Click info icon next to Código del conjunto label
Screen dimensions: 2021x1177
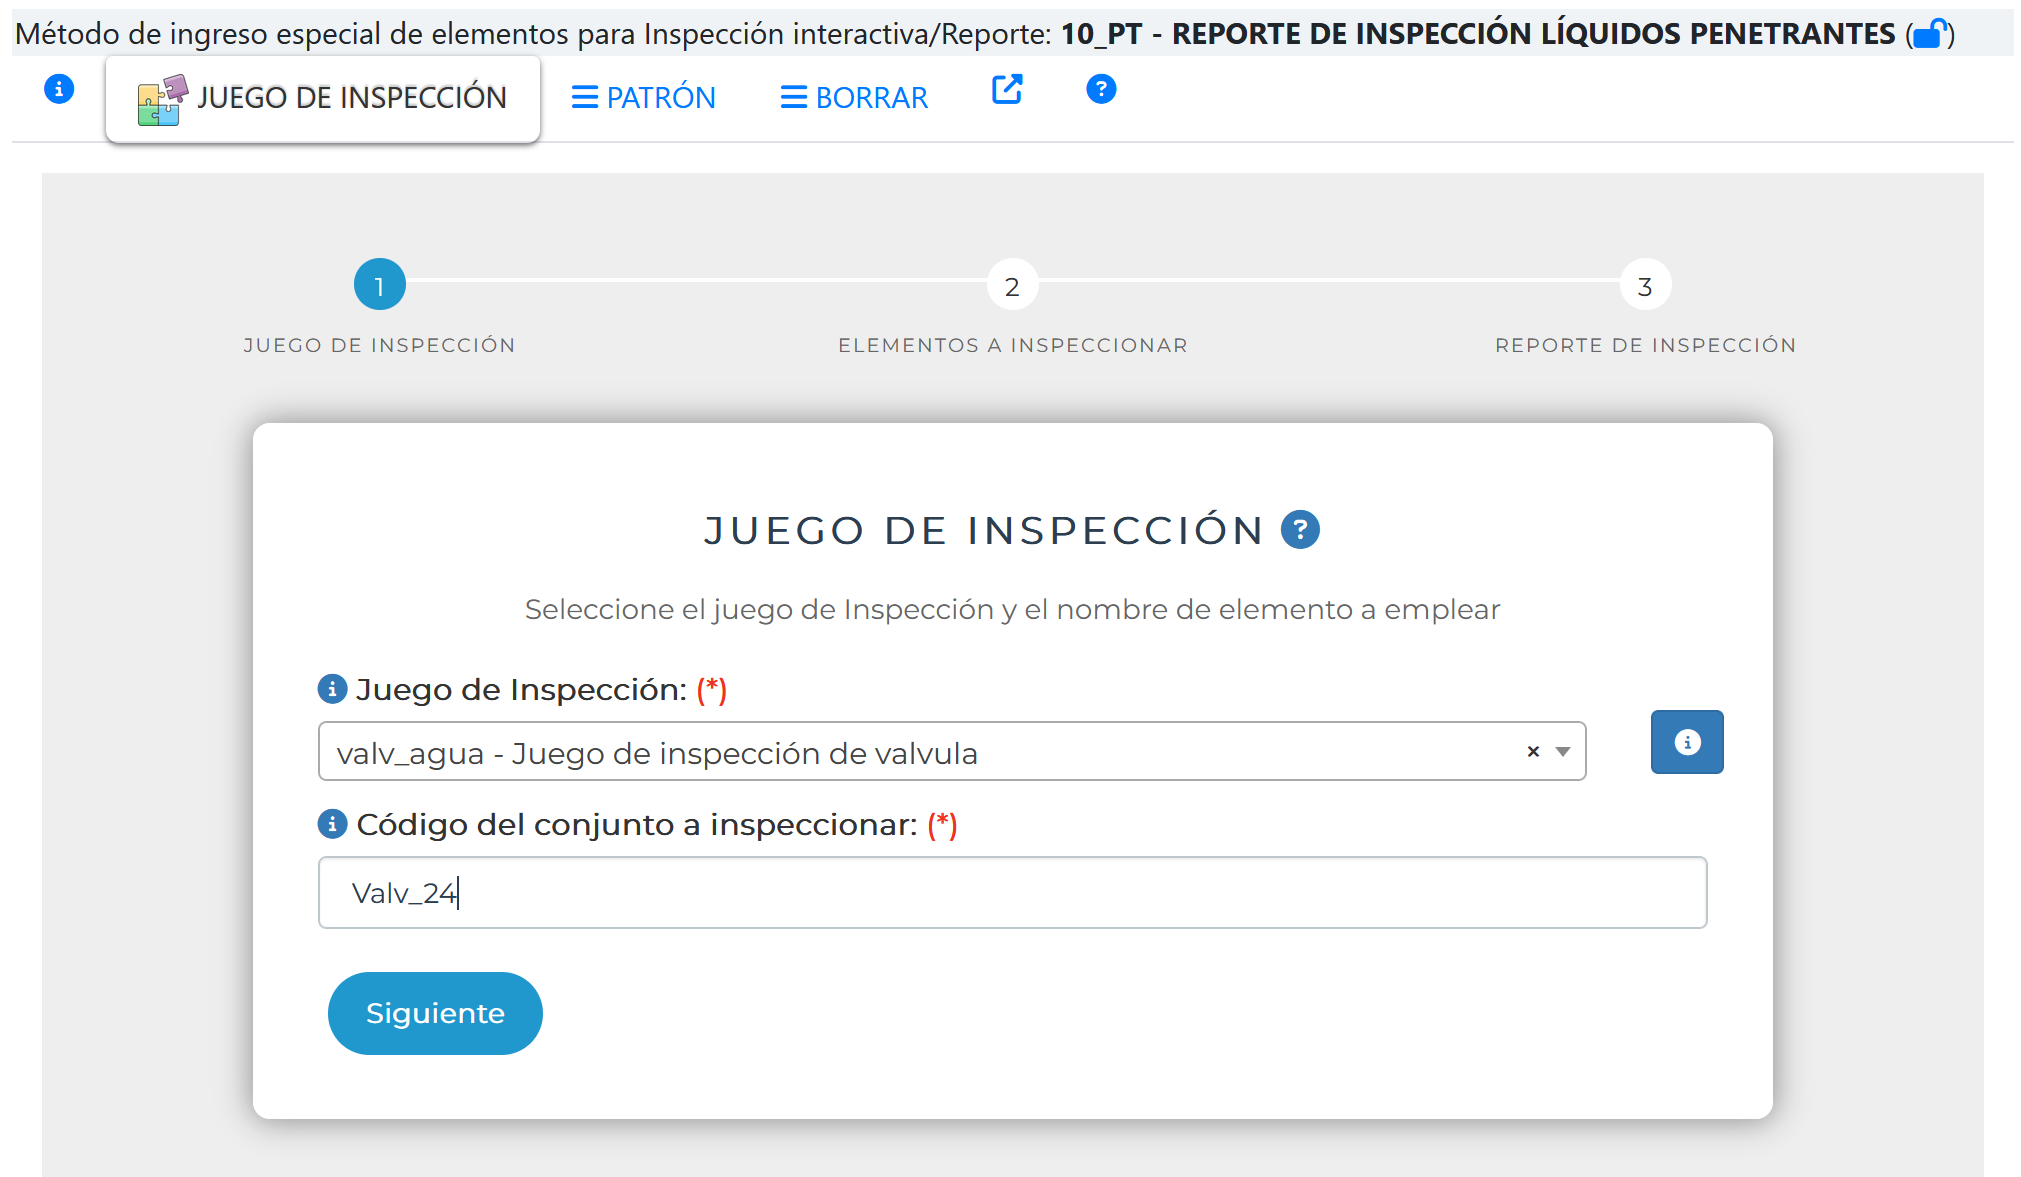332,824
